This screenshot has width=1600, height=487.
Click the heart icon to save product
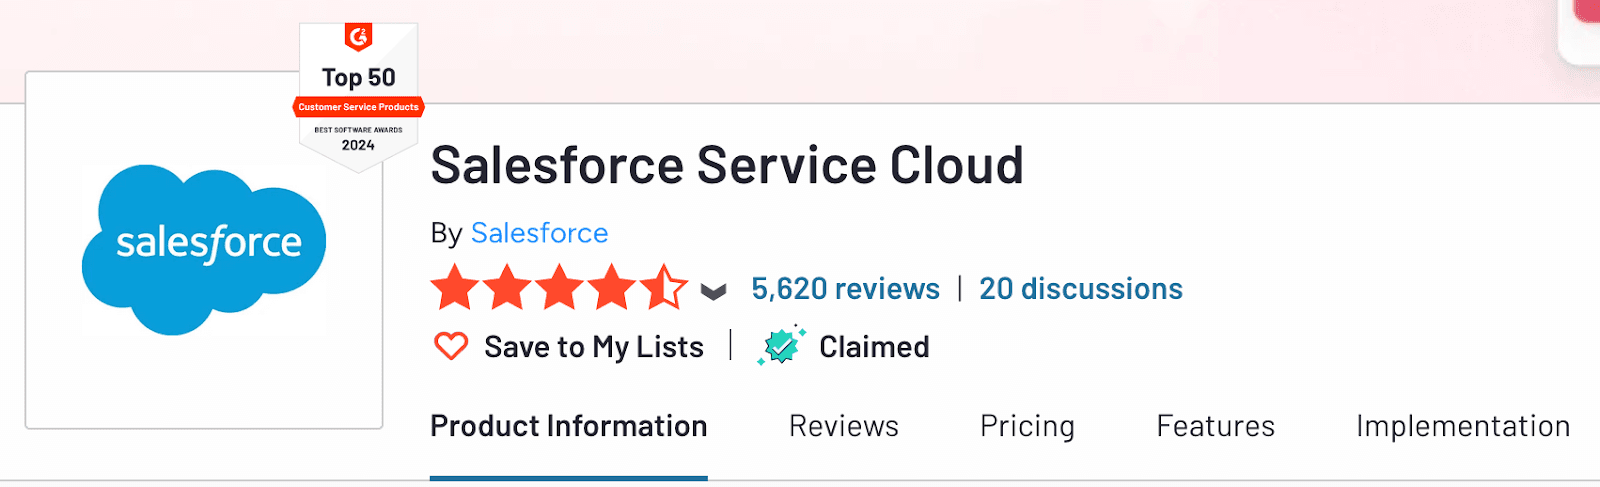point(451,346)
